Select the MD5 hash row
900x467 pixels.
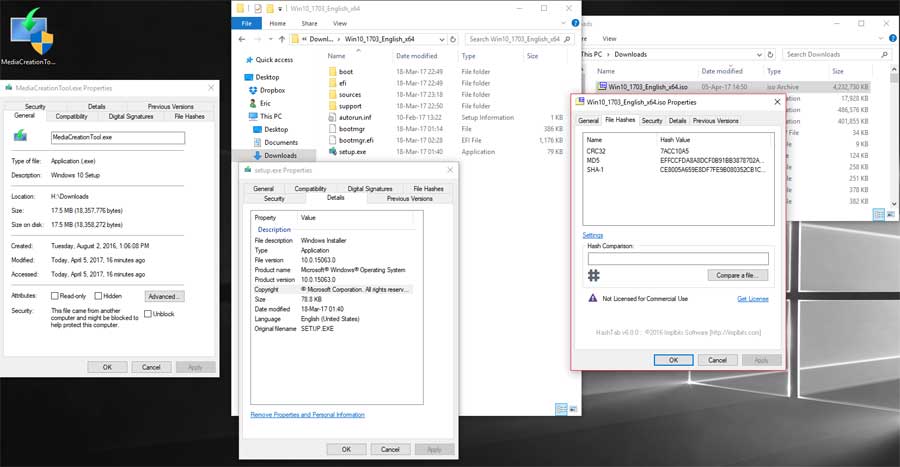click(x=678, y=161)
